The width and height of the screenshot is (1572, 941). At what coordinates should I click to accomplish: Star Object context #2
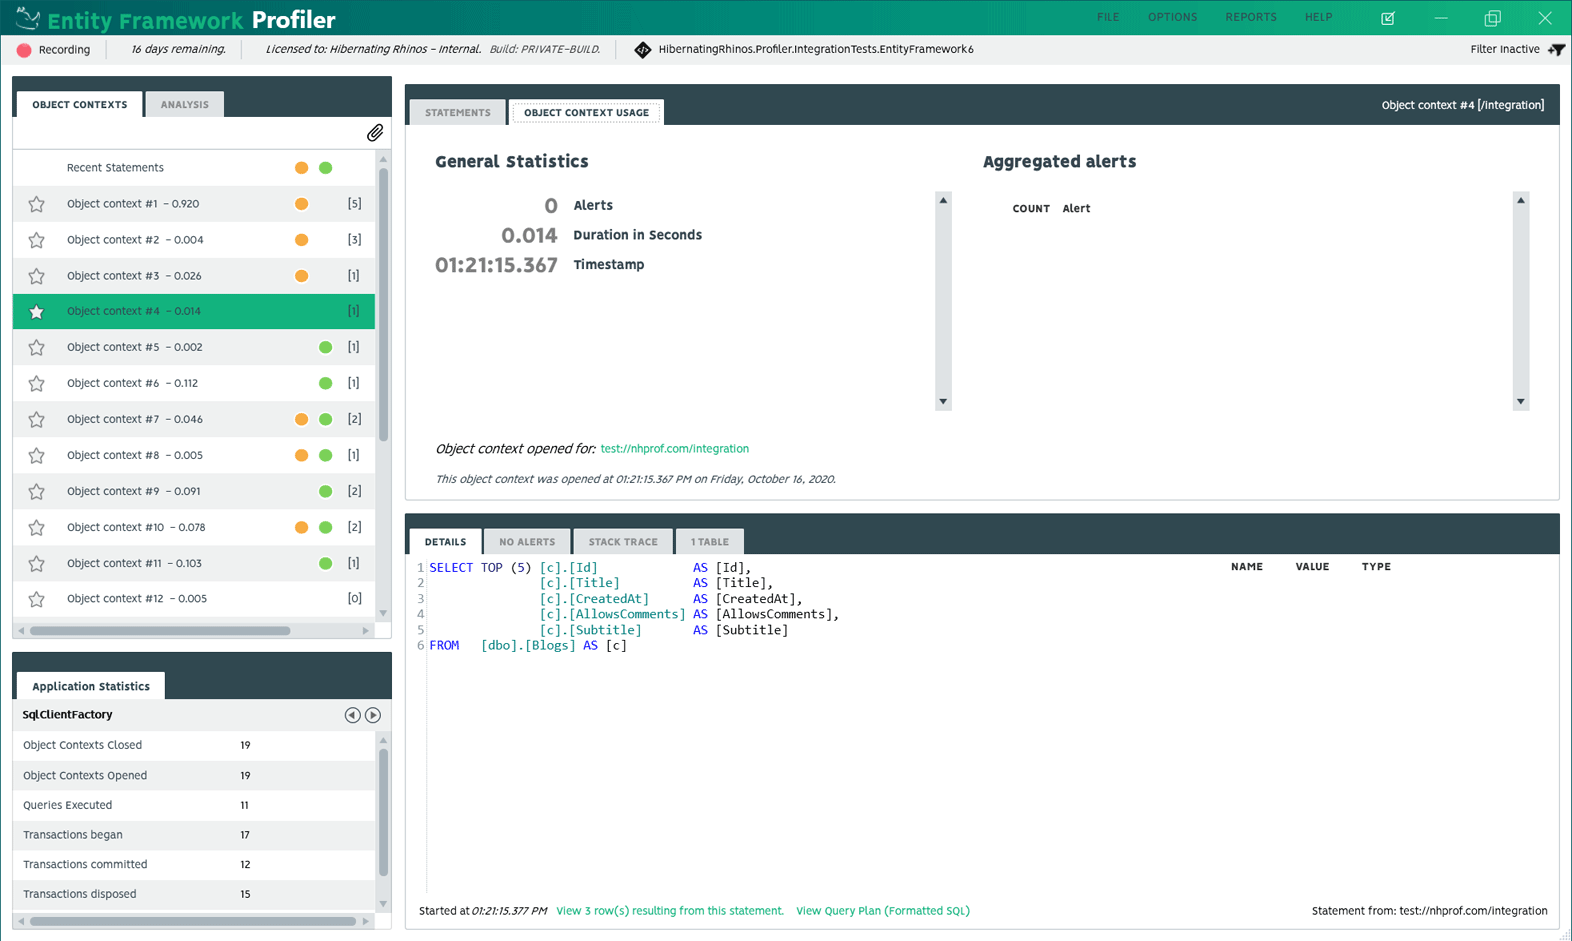click(37, 240)
